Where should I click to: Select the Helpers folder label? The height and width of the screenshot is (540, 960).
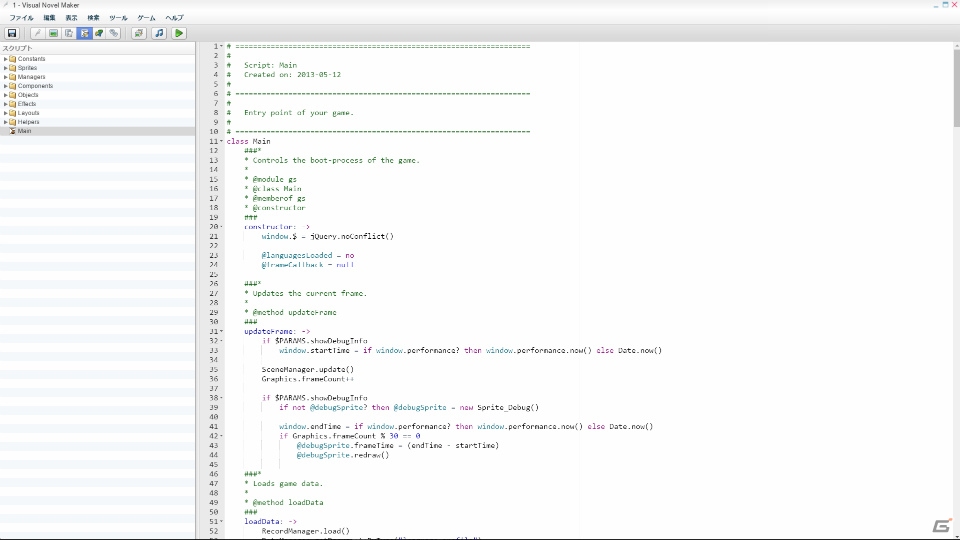pos(28,122)
